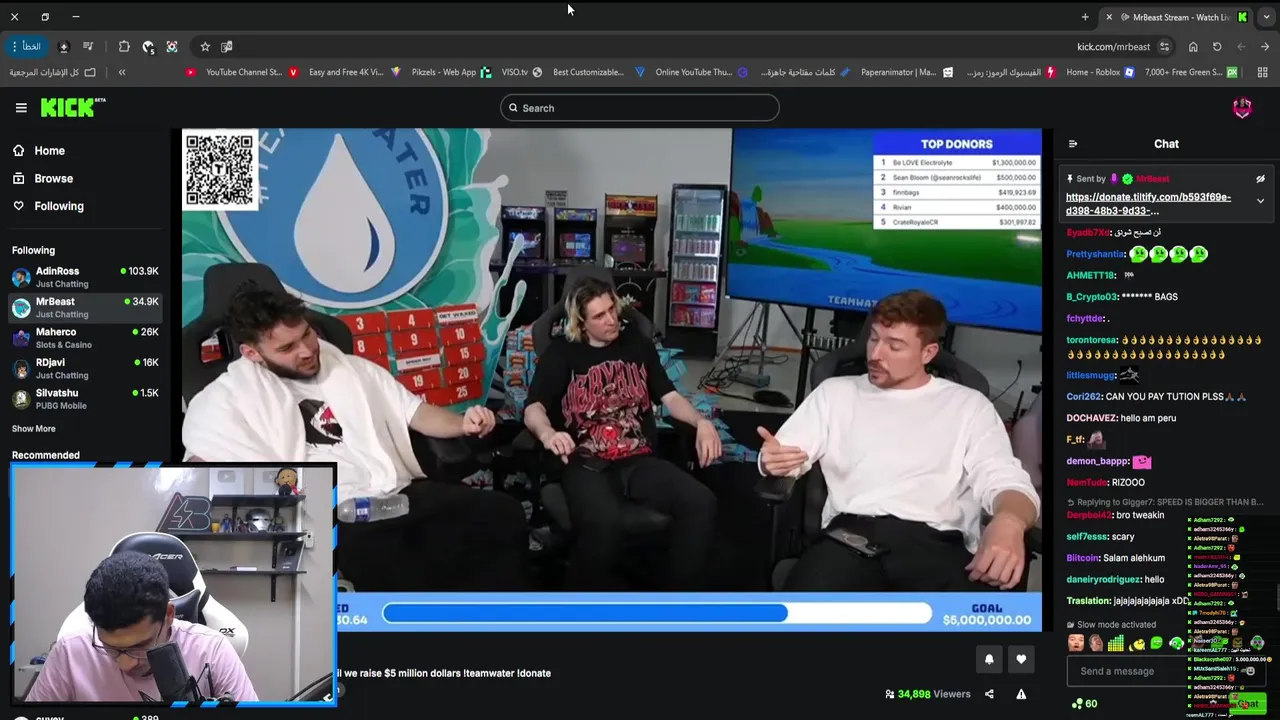Reload the current page

pyautogui.click(x=1217, y=47)
